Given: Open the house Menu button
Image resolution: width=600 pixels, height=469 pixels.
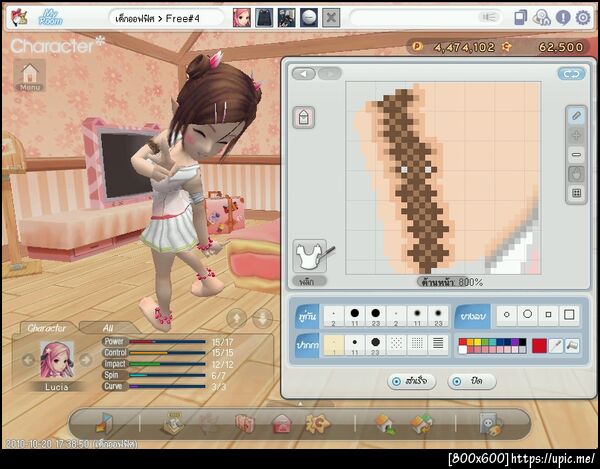Looking at the screenshot, I should tap(30, 75).
